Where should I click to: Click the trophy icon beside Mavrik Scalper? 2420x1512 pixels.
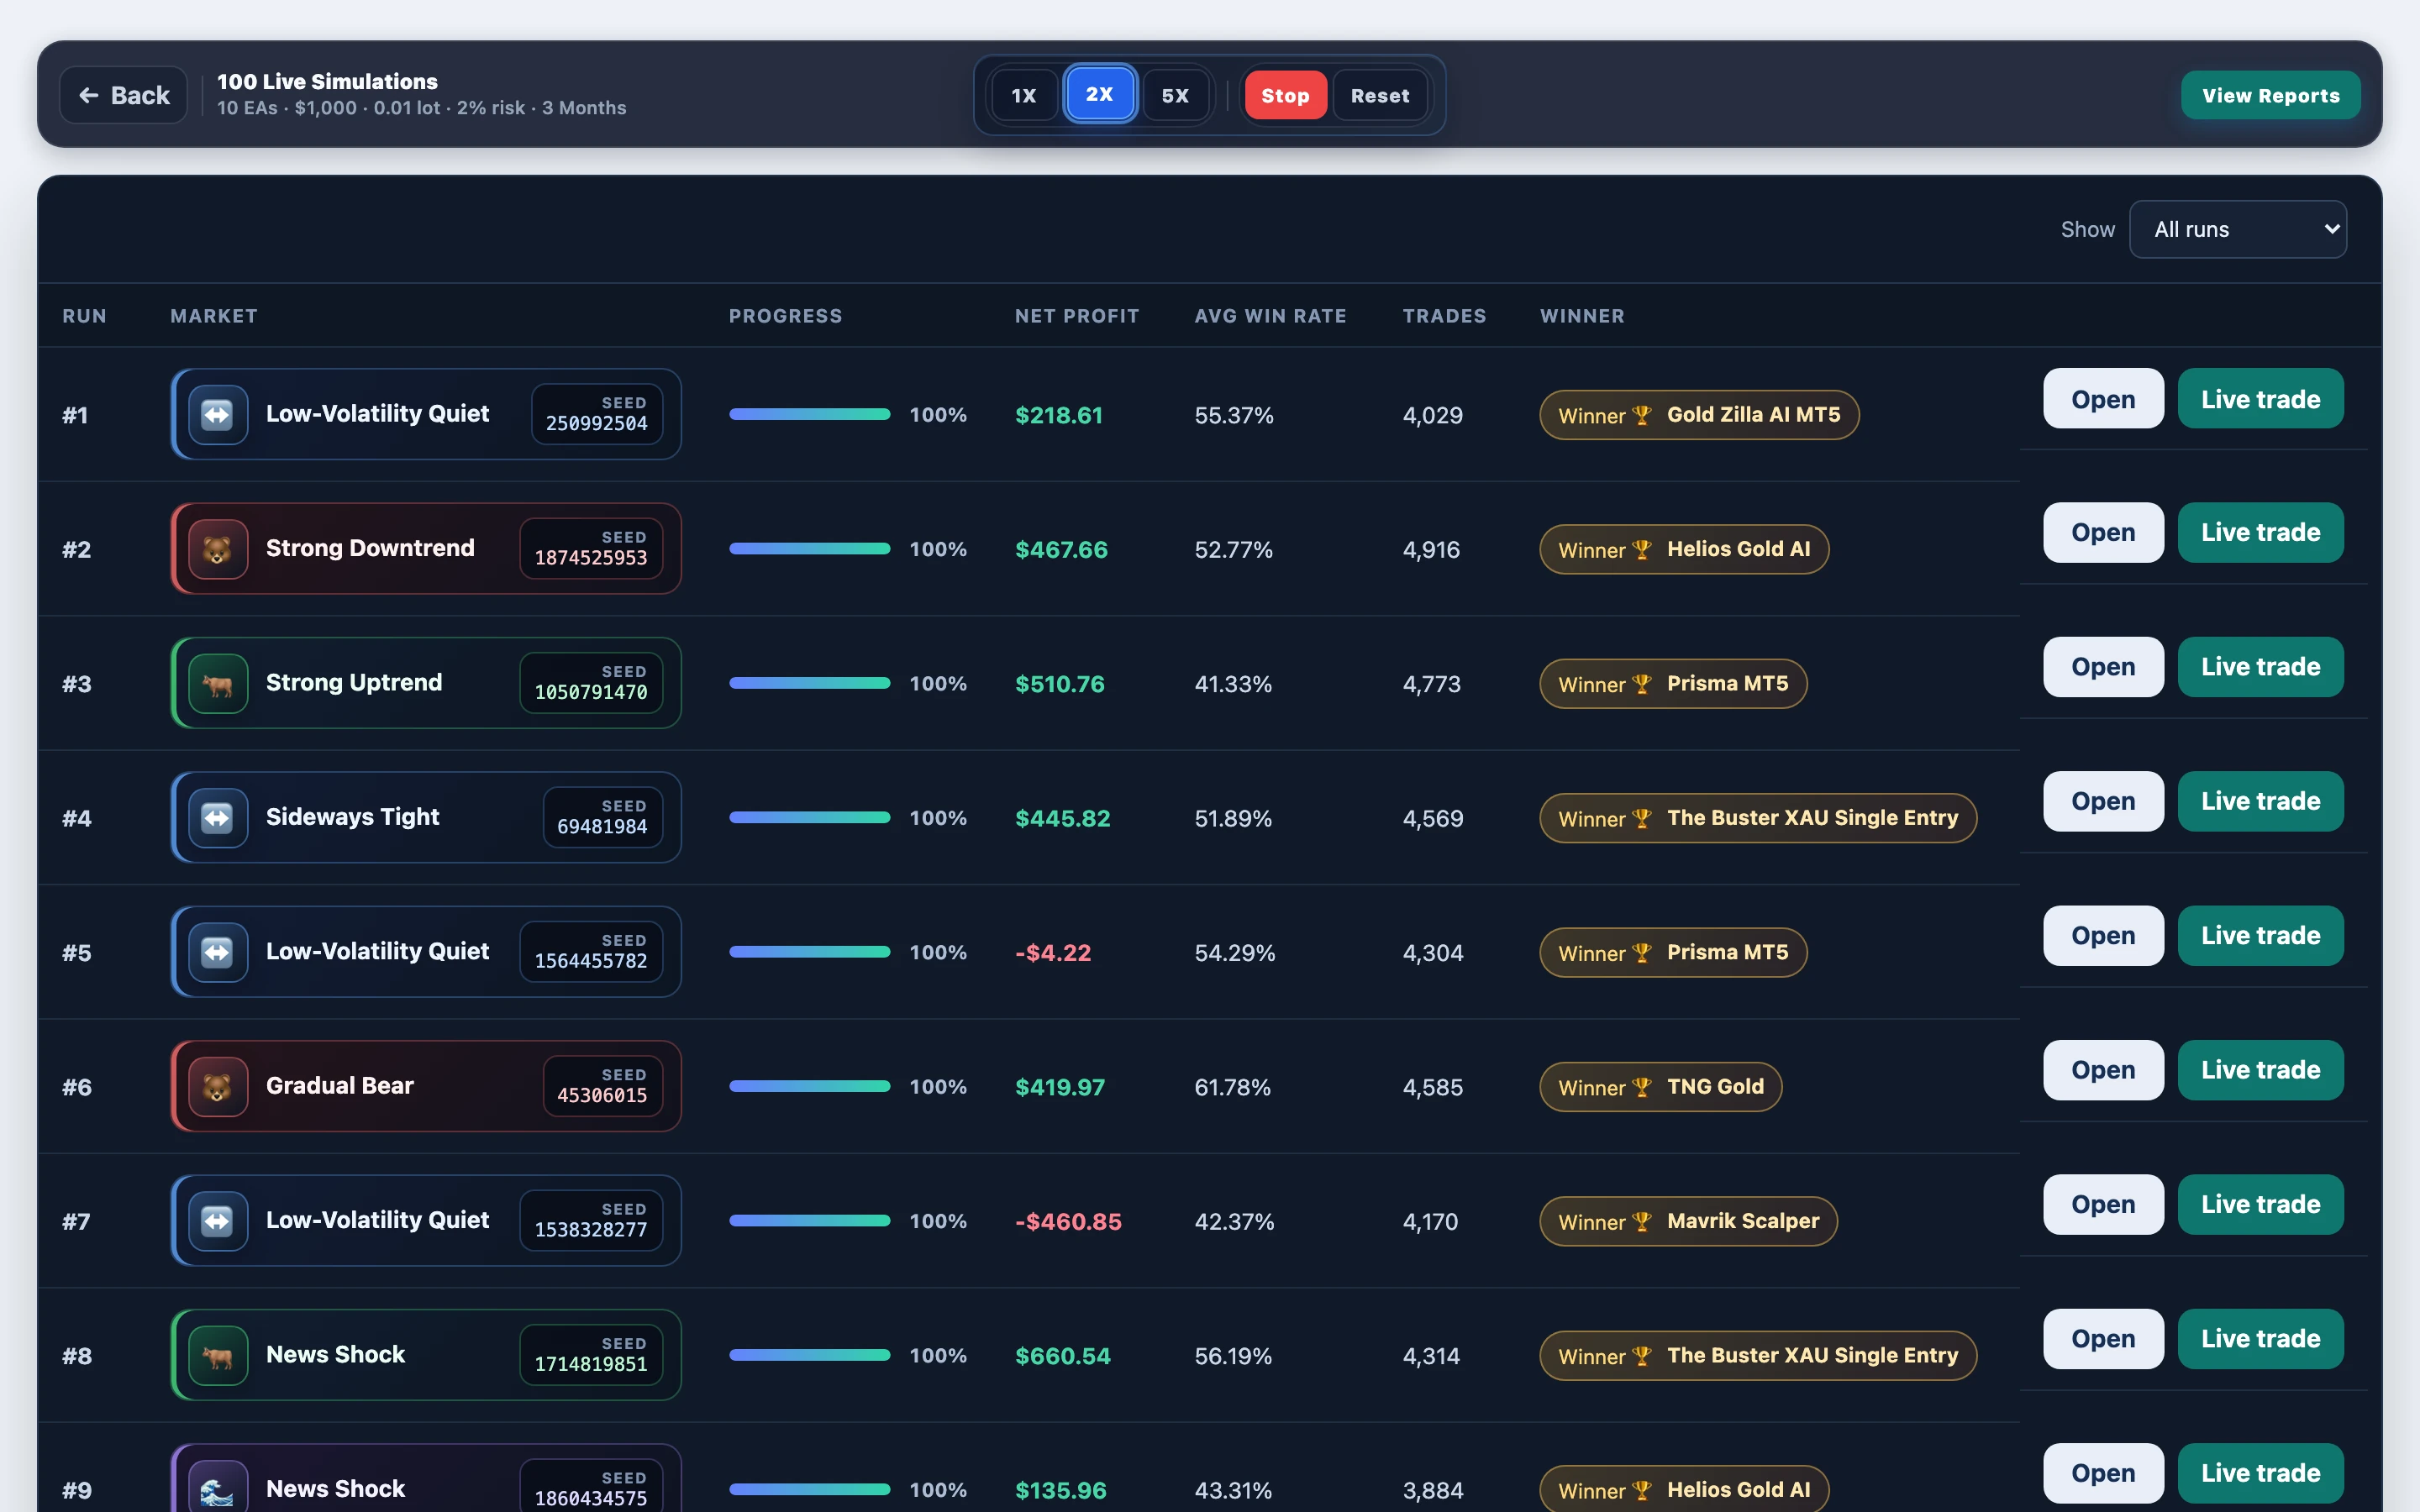[1641, 1221]
